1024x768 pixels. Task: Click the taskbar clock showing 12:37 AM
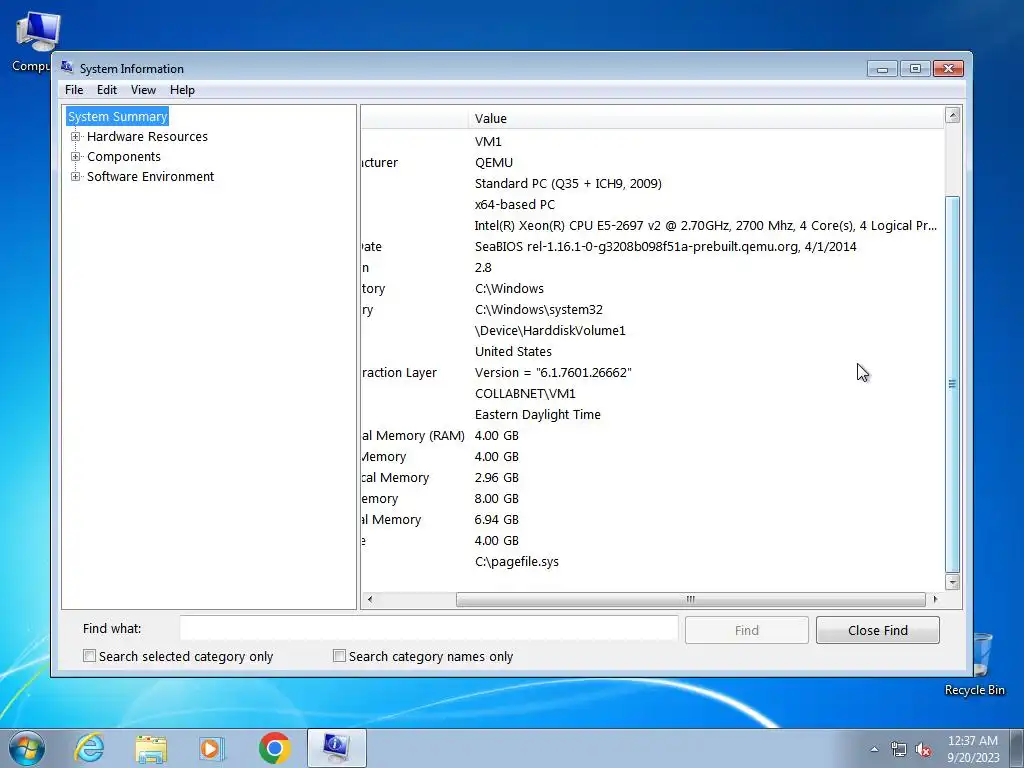pos(973,749)
